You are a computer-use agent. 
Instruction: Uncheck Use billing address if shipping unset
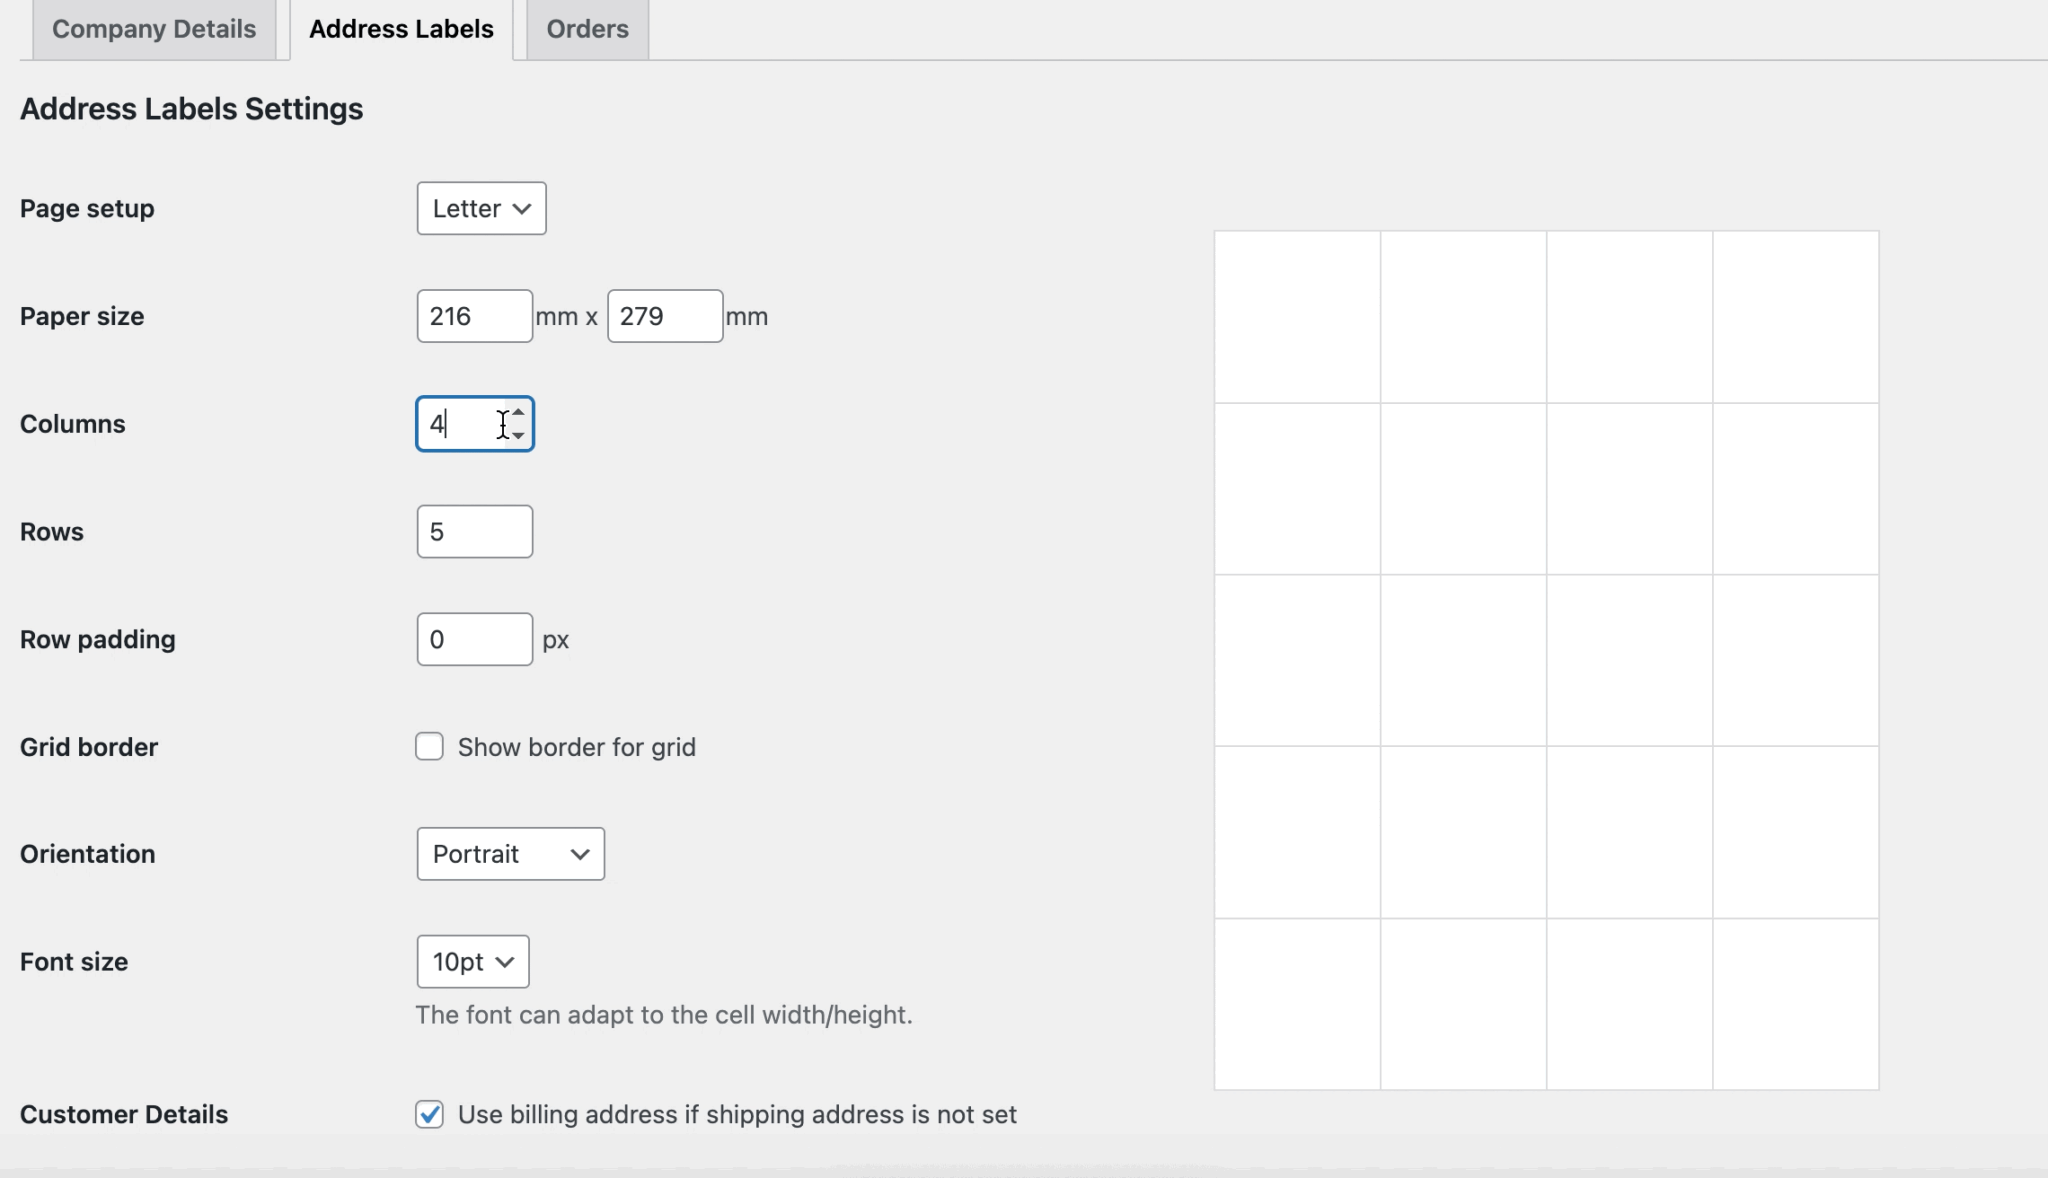[x=429, y=1114]
